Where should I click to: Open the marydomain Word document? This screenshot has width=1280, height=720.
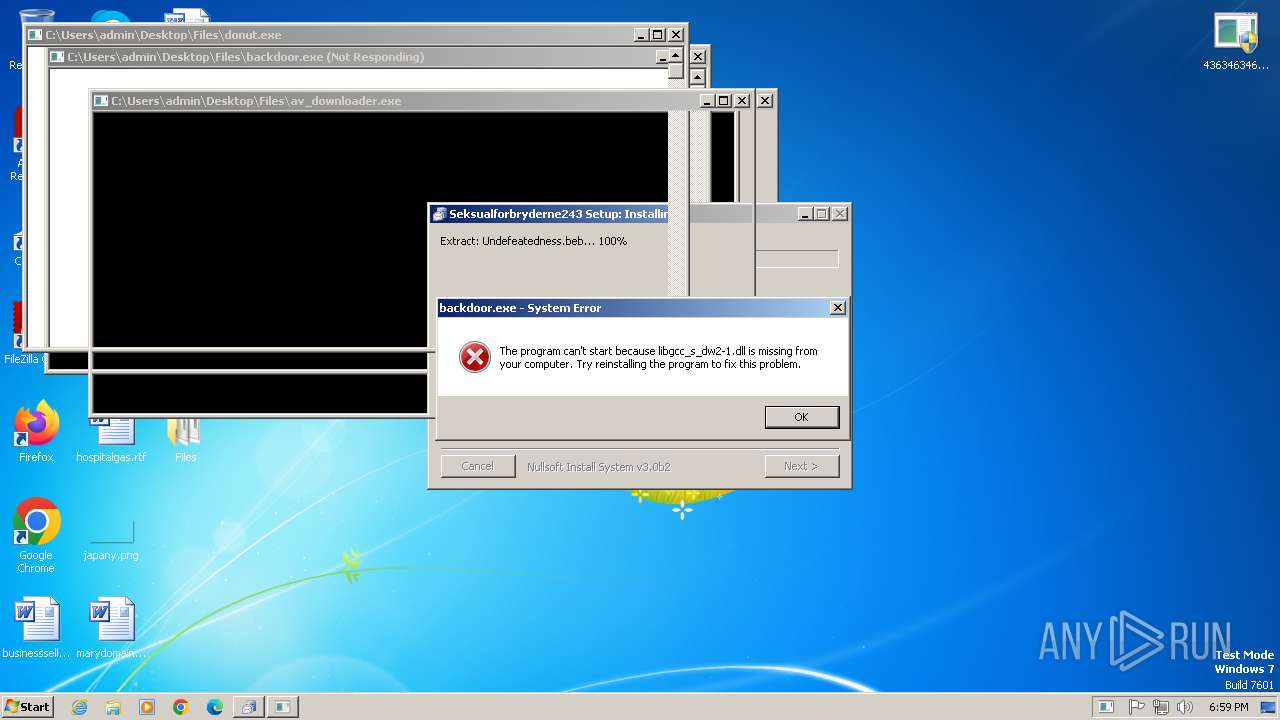click(x=111, y=628)
